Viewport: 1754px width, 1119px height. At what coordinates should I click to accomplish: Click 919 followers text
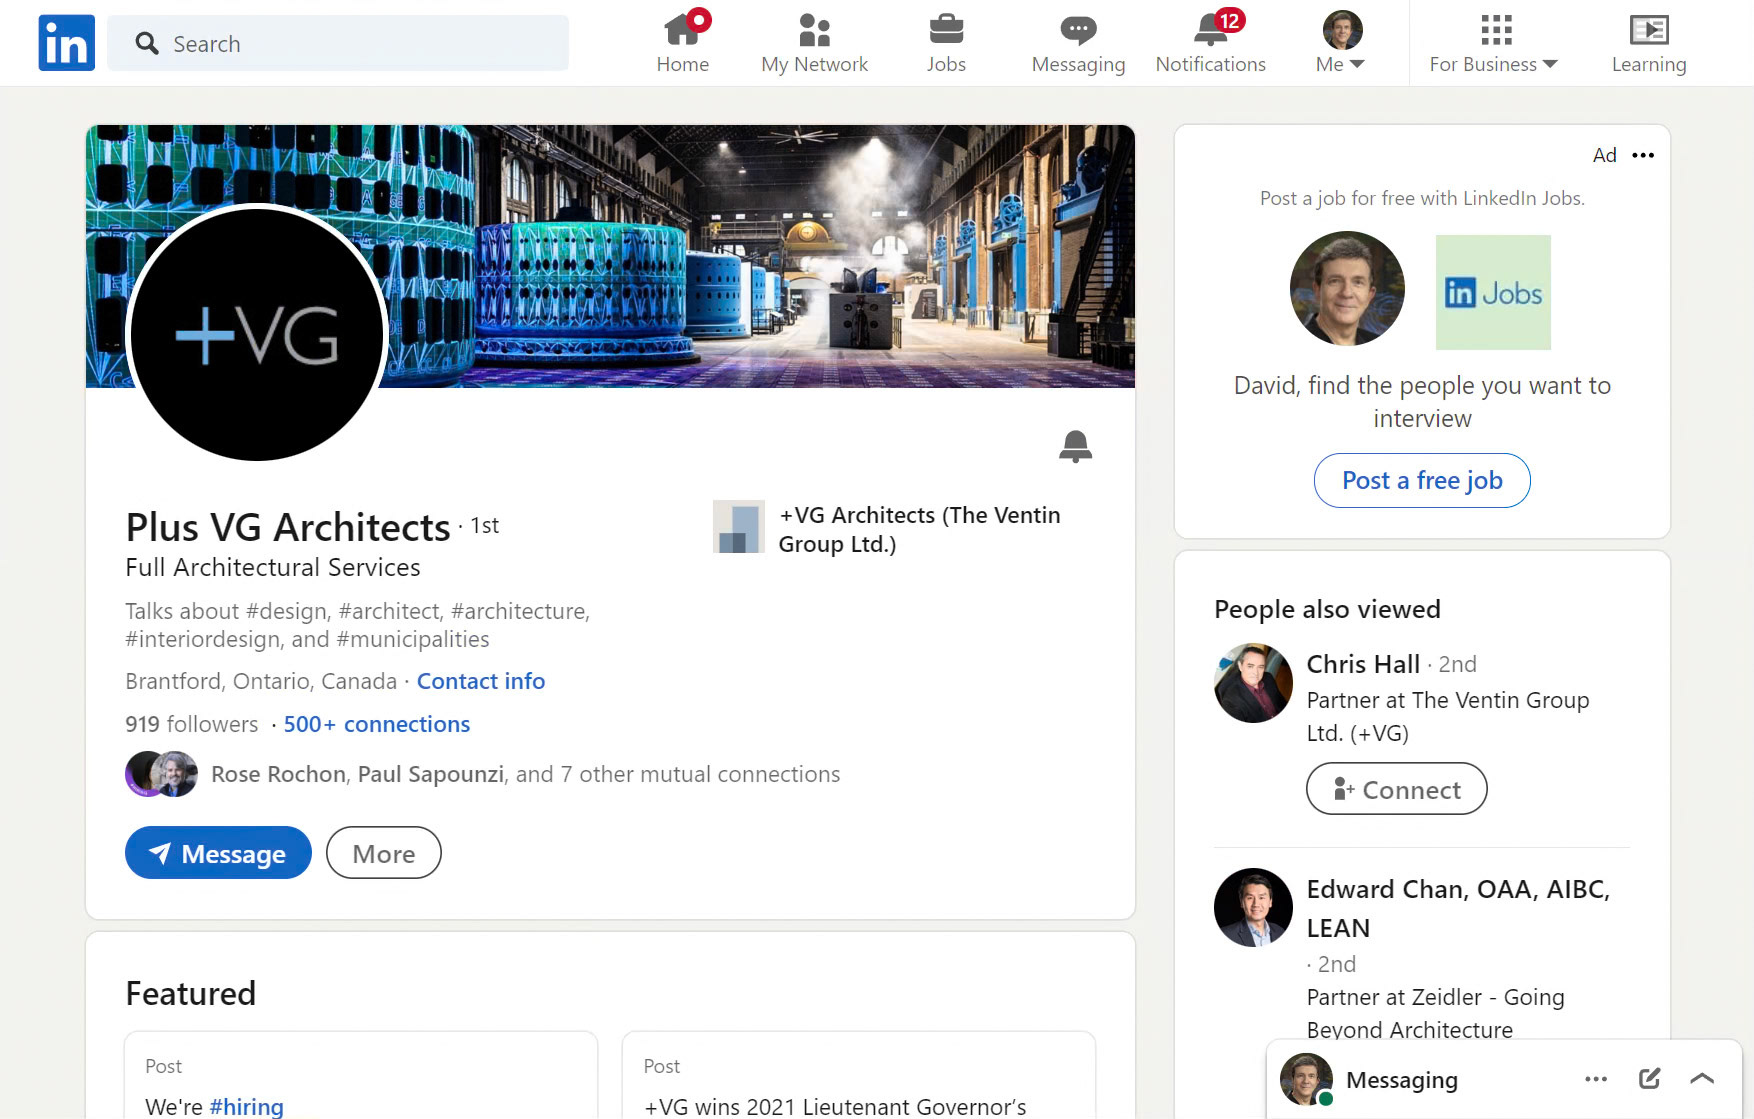[x=191, y=724]
